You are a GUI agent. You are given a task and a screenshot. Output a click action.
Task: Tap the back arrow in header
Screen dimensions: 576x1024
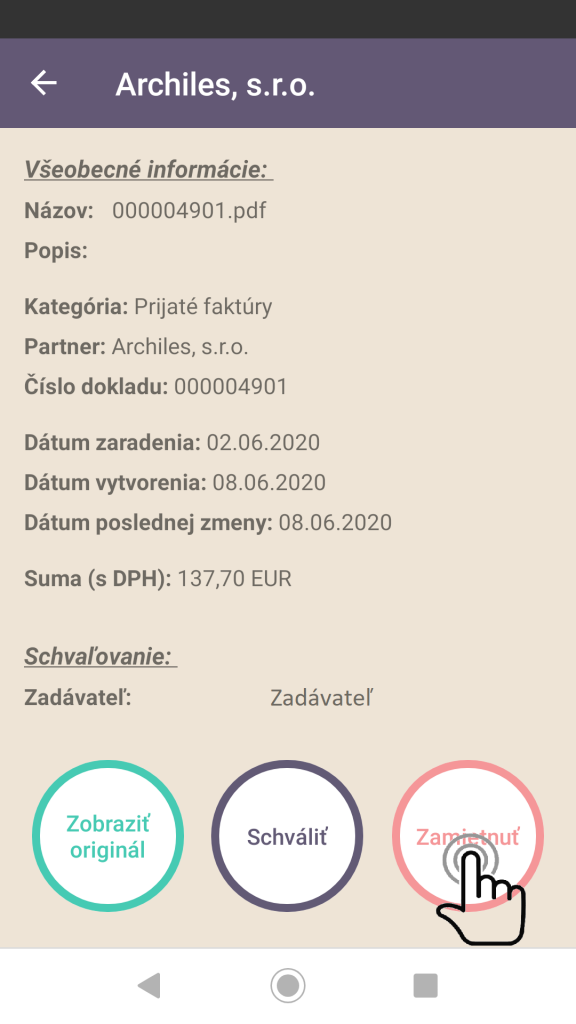(x=44, y=84)
